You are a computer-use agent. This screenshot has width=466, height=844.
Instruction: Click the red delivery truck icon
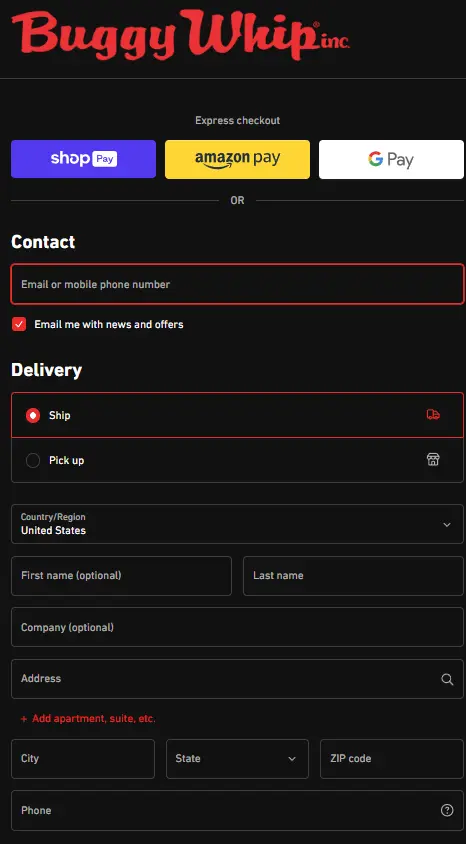tap(433, 414)
